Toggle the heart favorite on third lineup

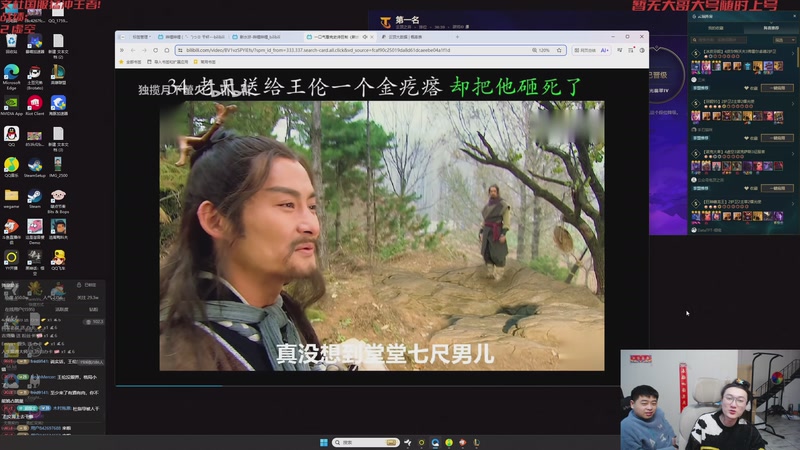[x=746, y=188]
